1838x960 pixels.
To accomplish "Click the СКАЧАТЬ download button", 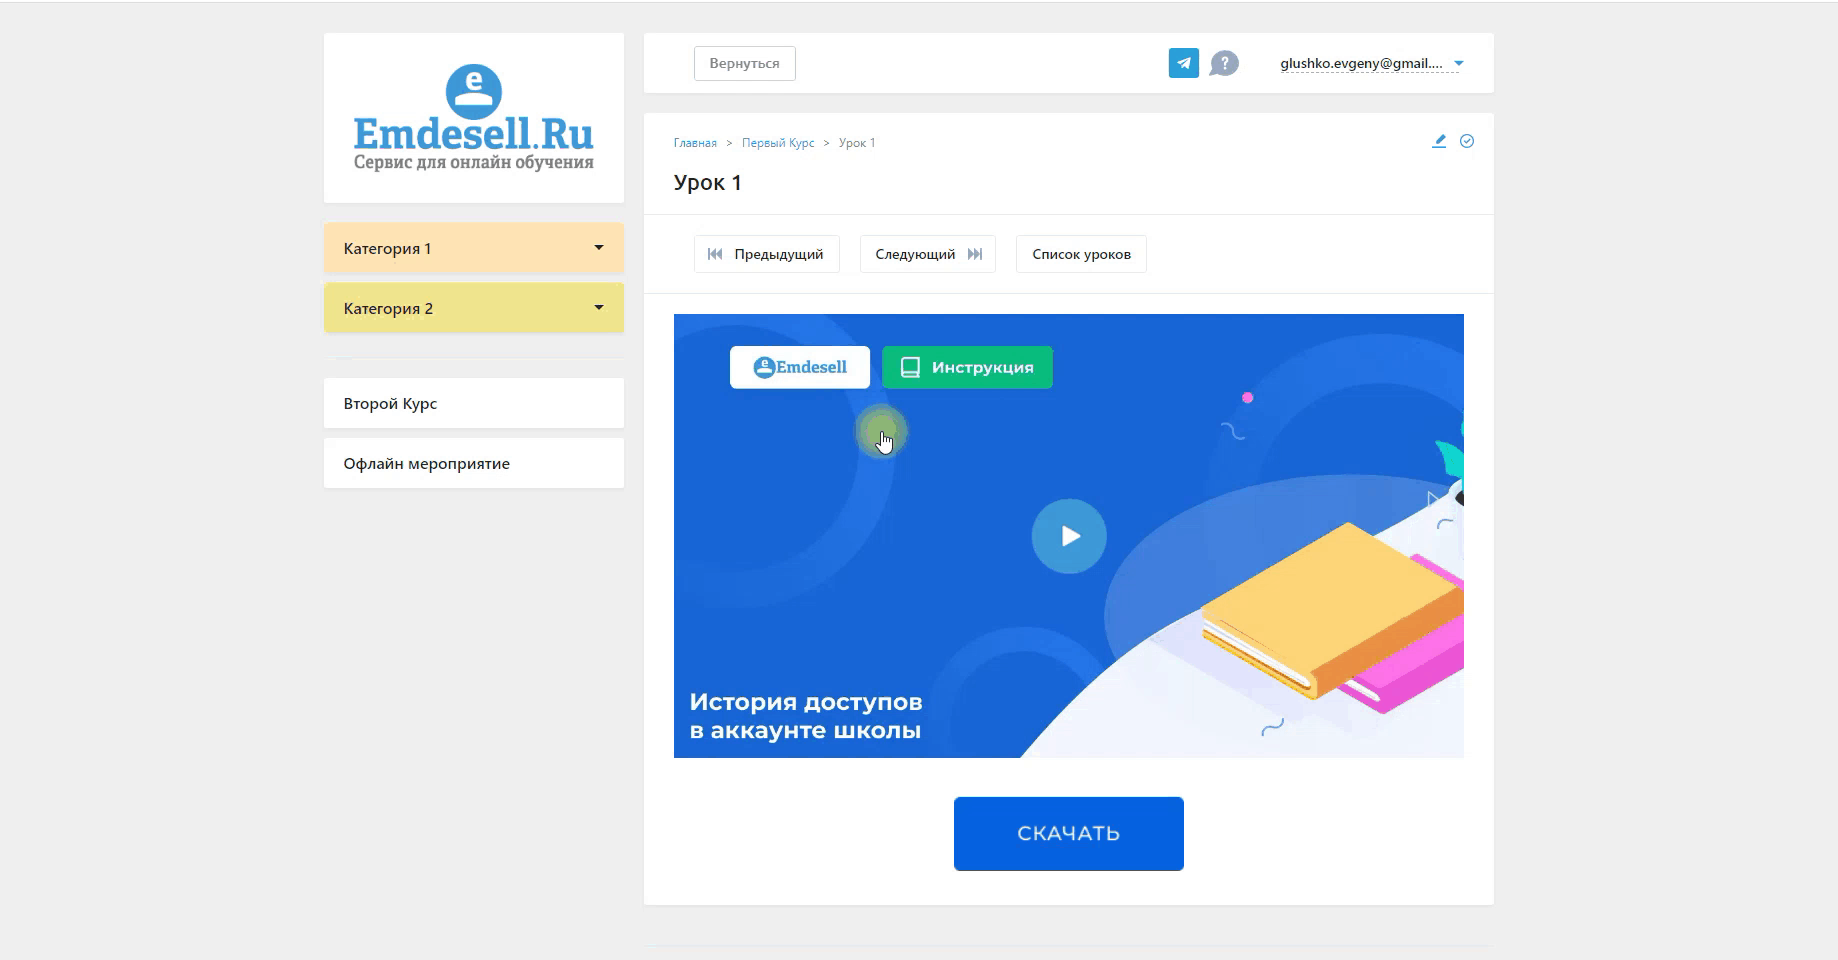I will click(1069, 833).
